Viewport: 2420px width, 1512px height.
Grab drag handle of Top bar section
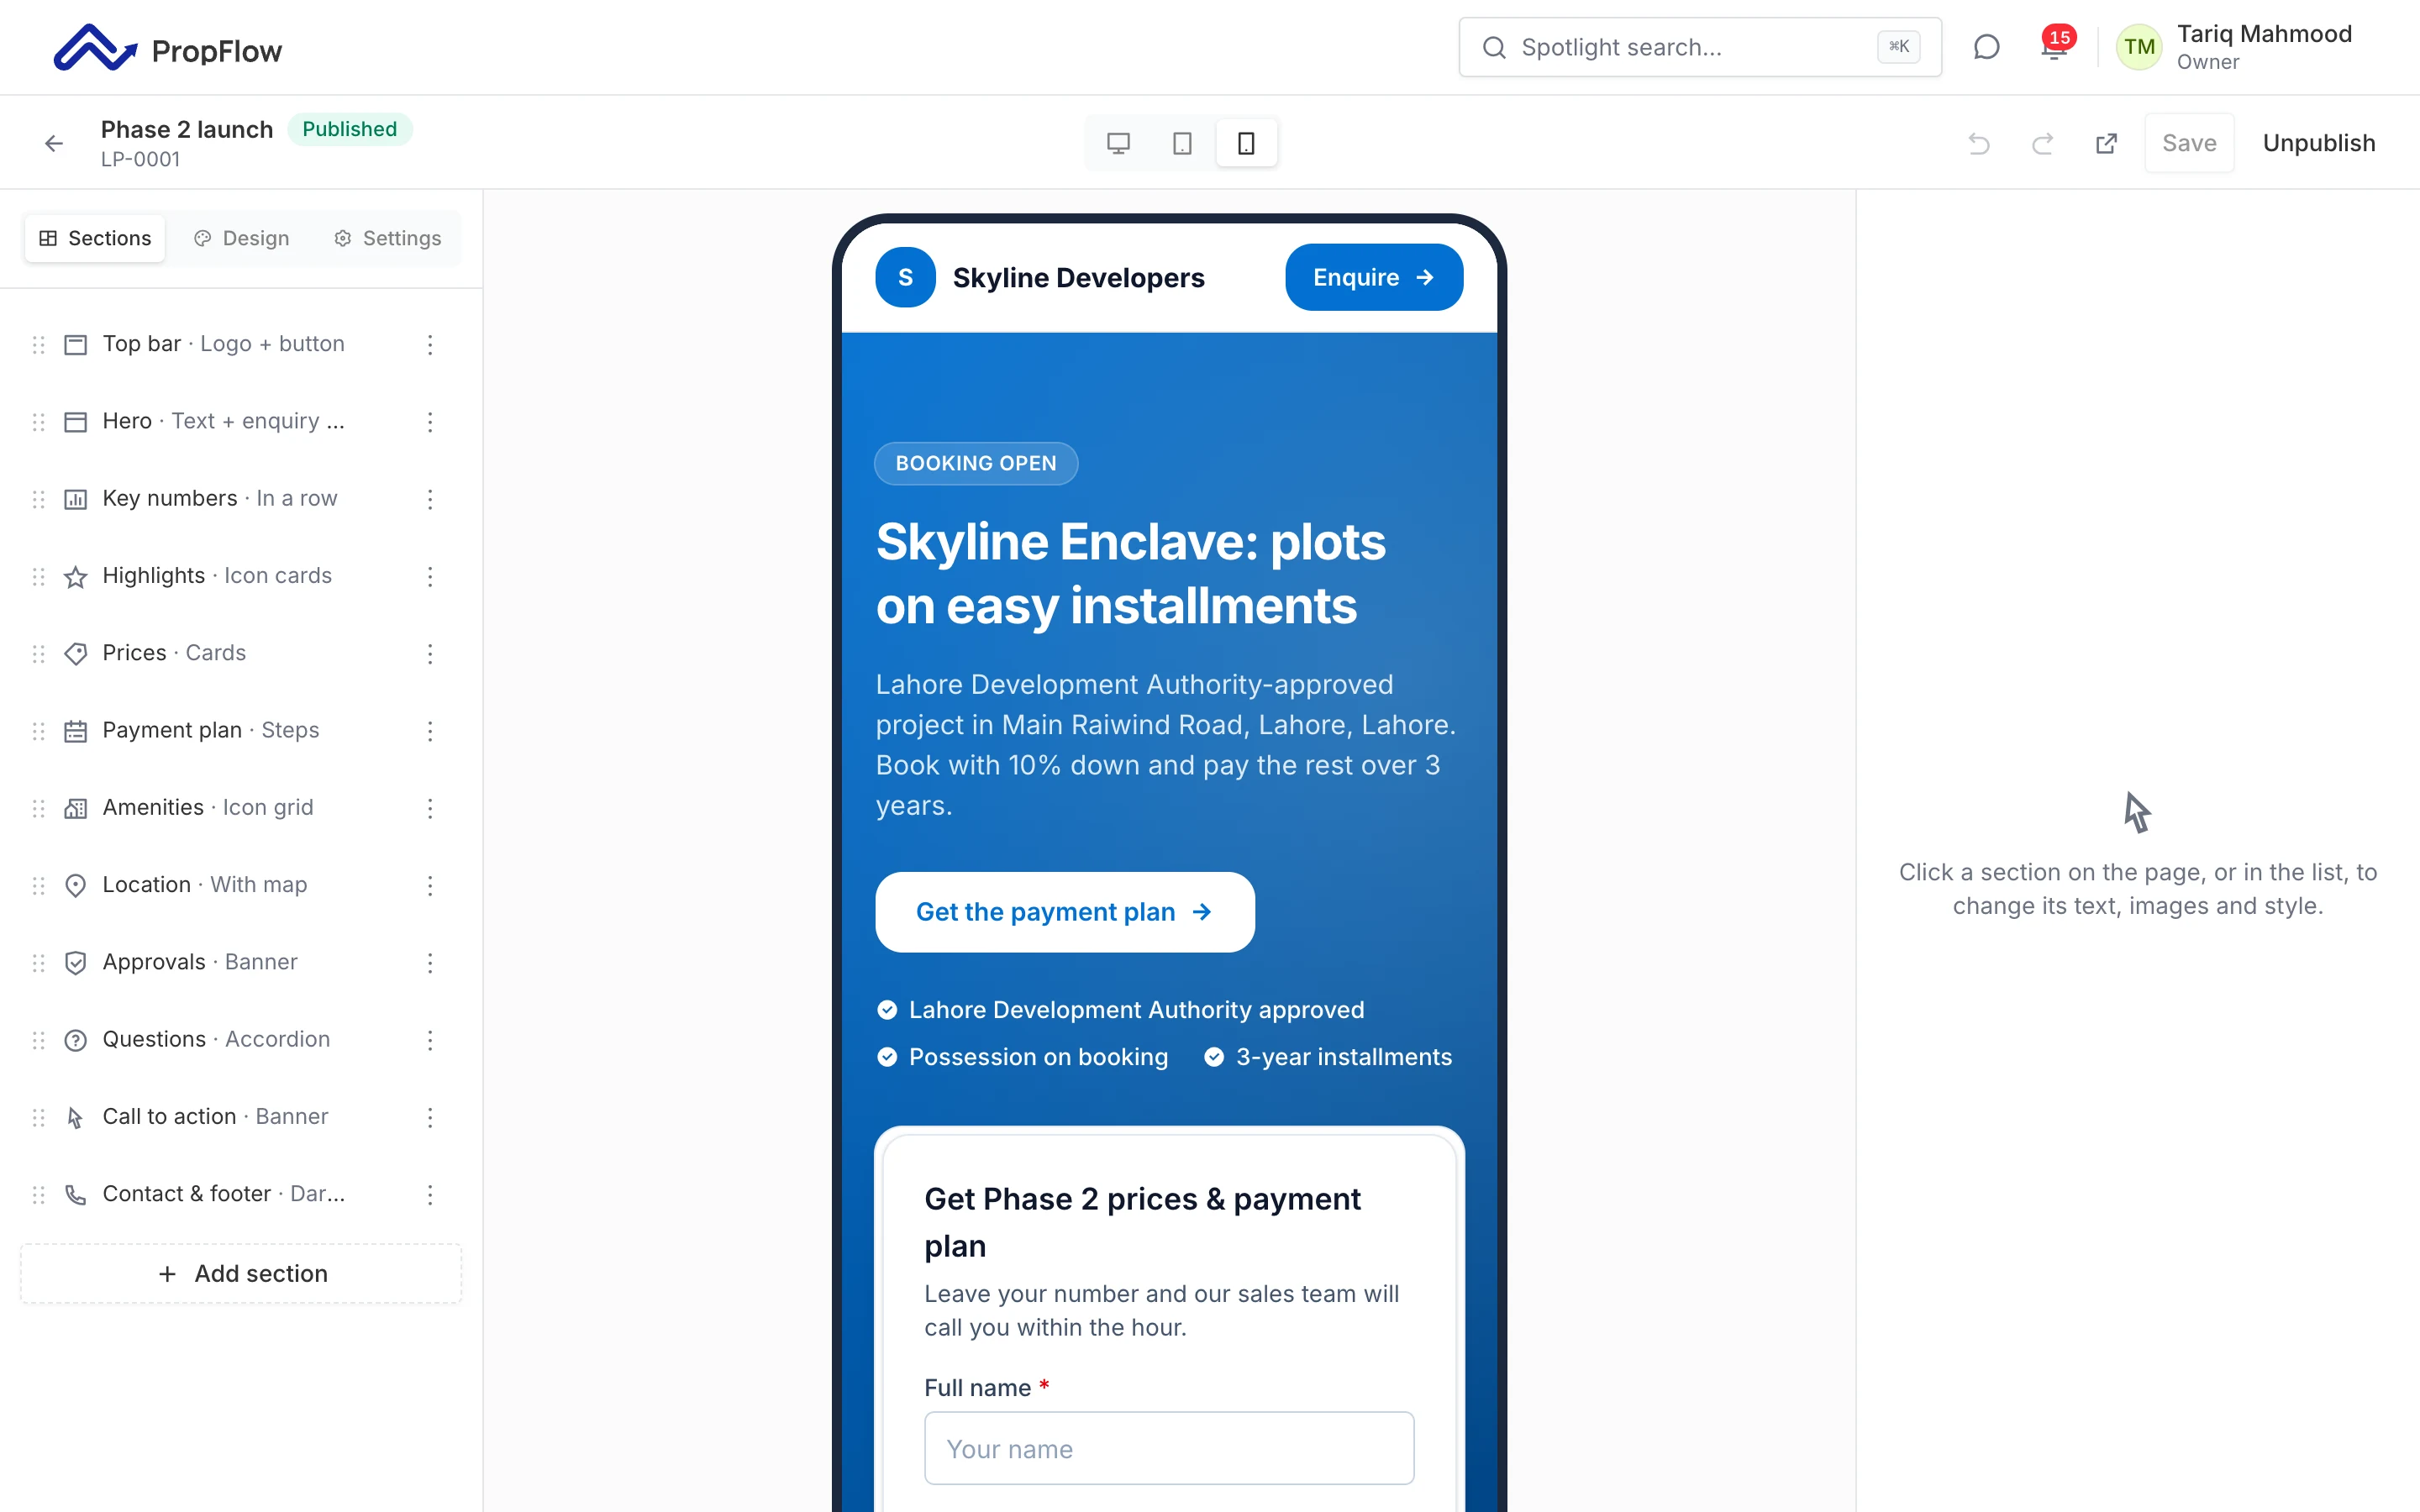click(39, 344)
